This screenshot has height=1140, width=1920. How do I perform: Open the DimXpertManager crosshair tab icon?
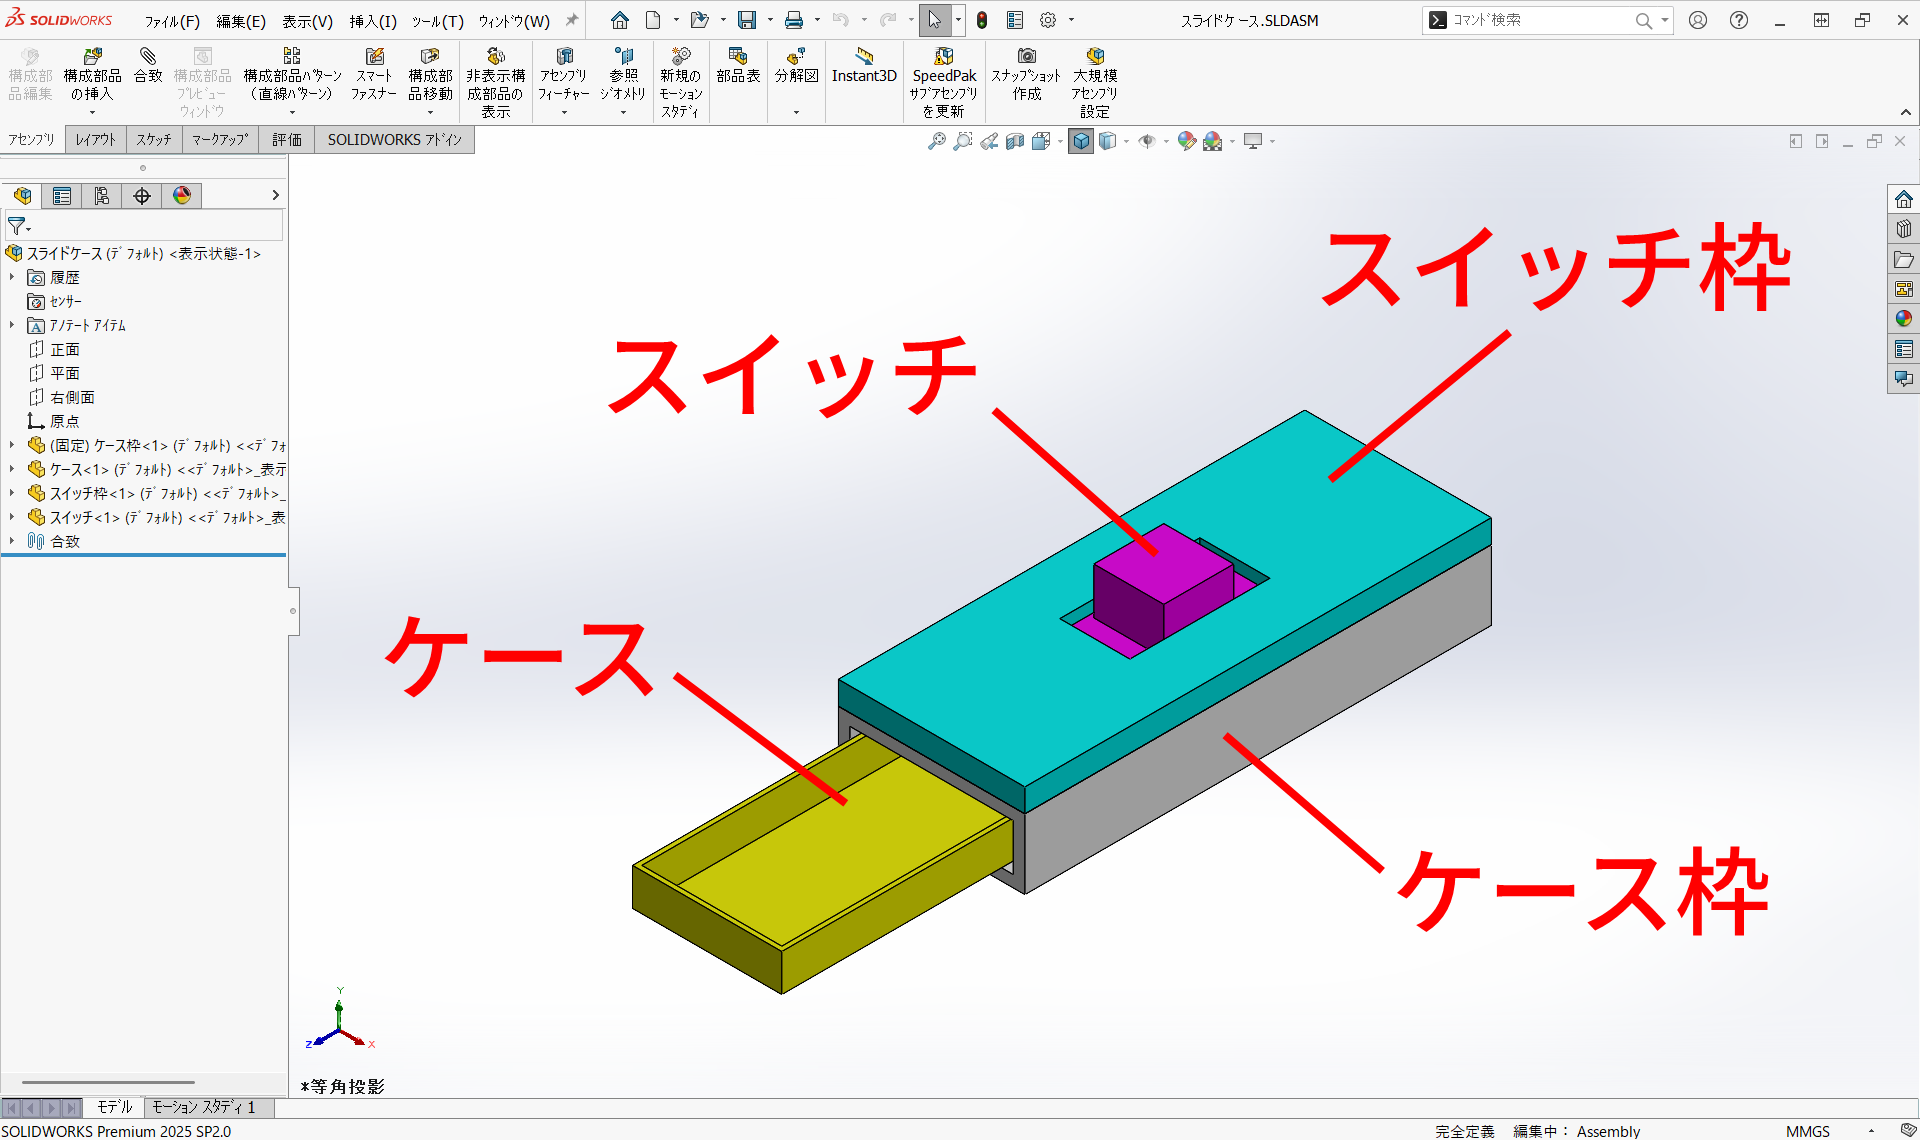point(142,196)
